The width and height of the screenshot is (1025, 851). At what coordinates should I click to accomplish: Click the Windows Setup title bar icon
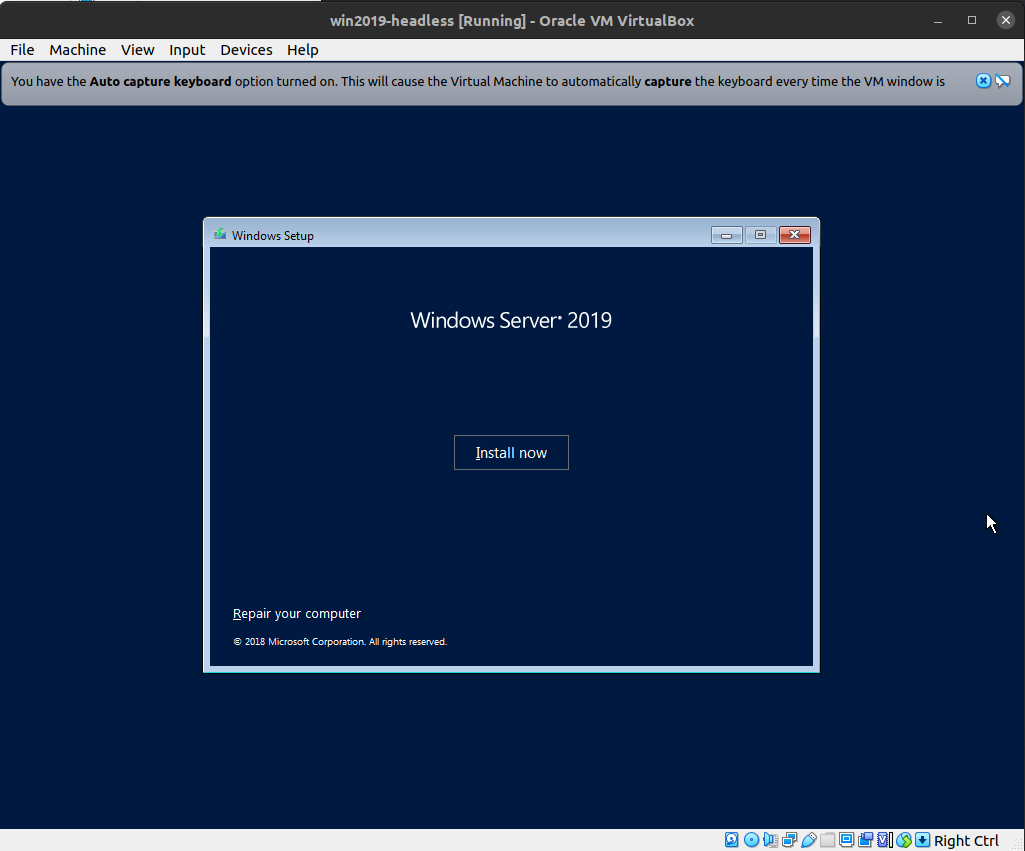point(220,235)
